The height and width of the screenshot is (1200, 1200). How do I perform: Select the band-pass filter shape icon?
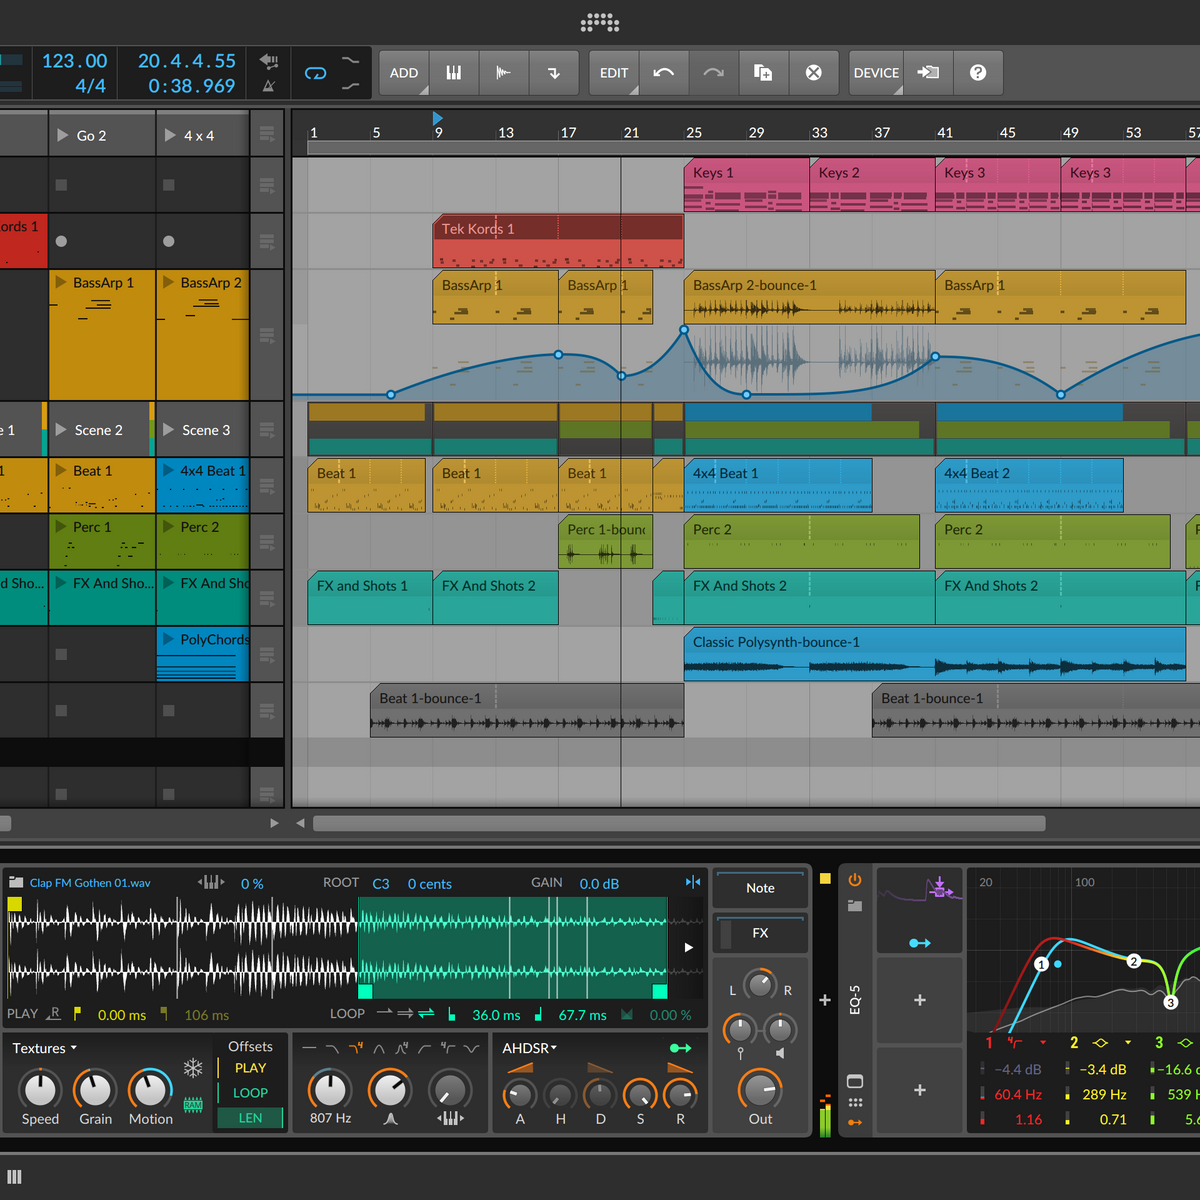379,1048
